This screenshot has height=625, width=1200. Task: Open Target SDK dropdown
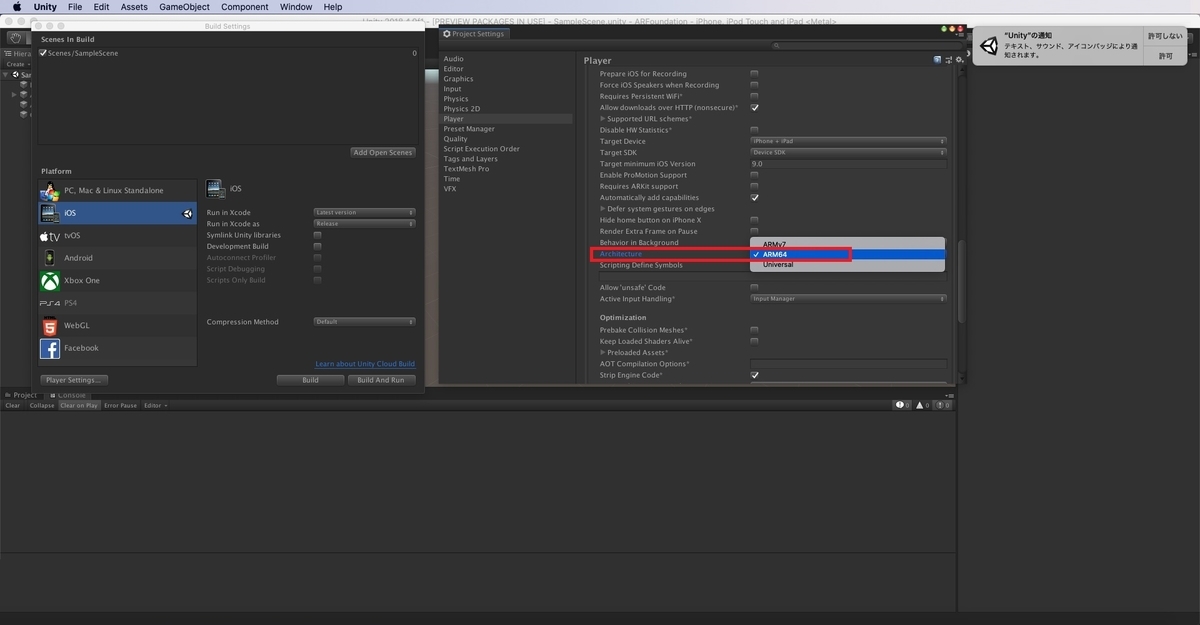coord(848,152)
